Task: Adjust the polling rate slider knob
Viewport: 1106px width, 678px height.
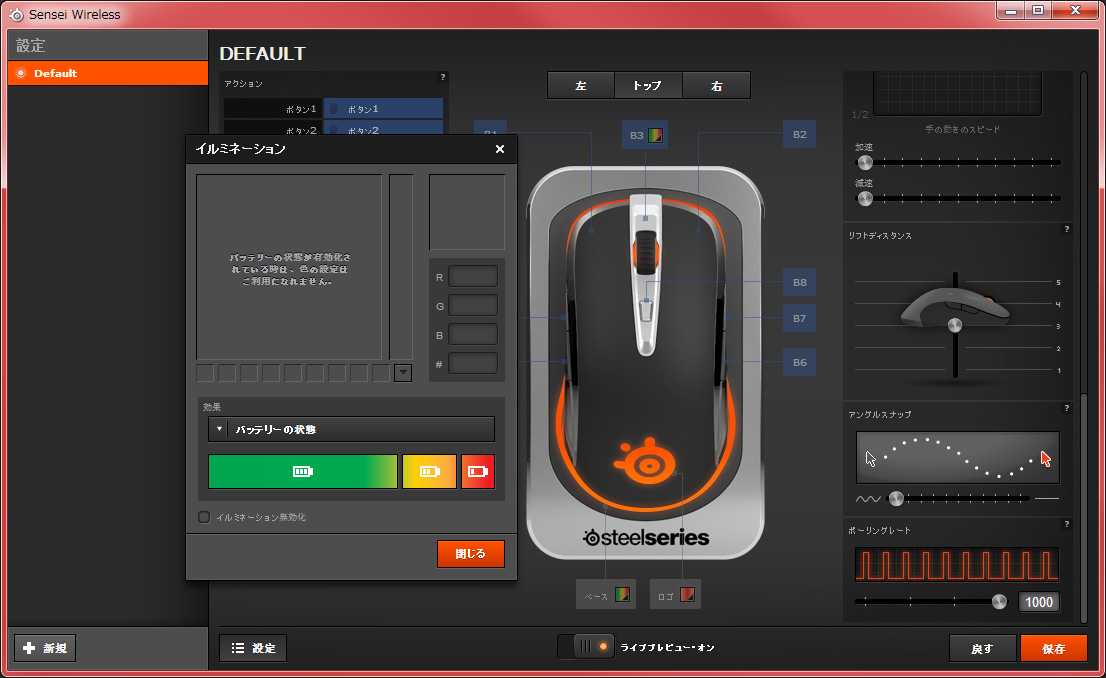Action: click(x=999, y=602)
